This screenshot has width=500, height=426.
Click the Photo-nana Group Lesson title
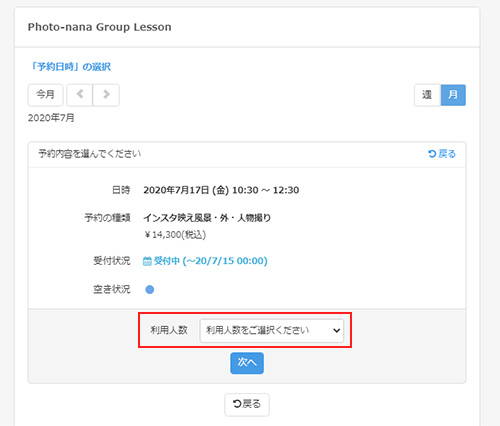coord(100,27)
